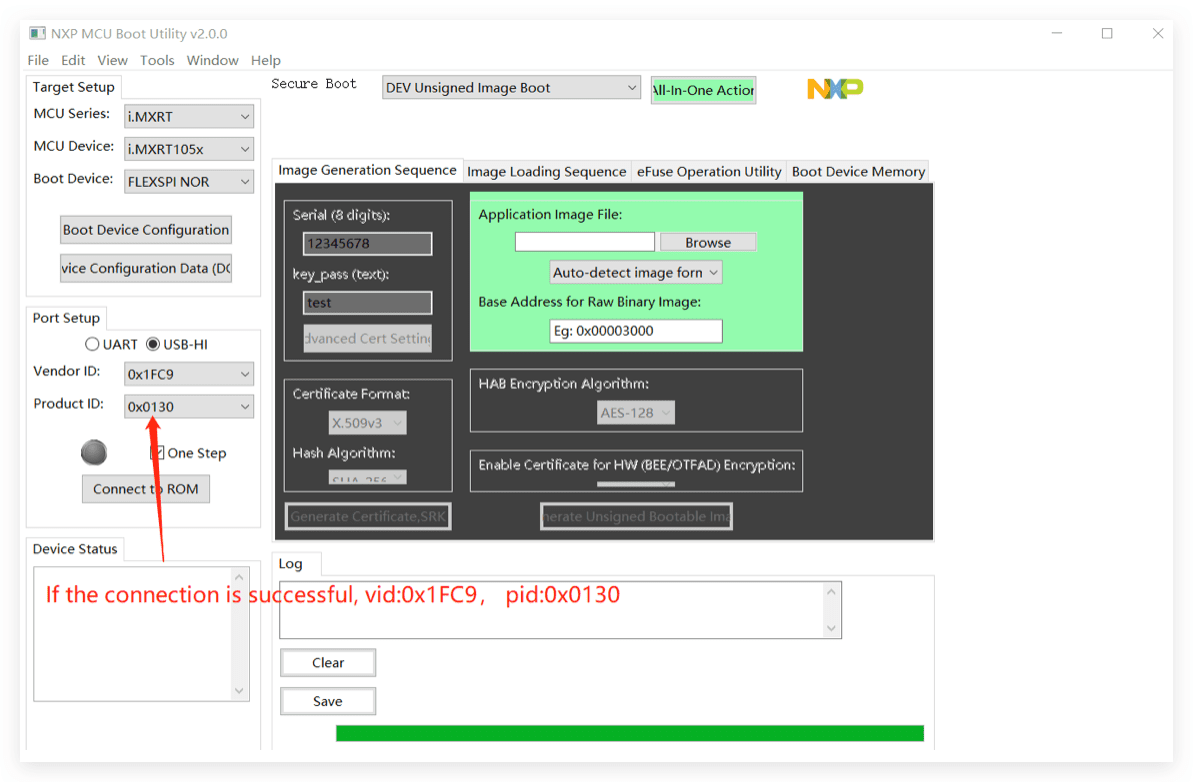Viewport: 1193px width, 782px height.
Task: Open the Boot Device dropdown
Action: [x=189, y=182]
